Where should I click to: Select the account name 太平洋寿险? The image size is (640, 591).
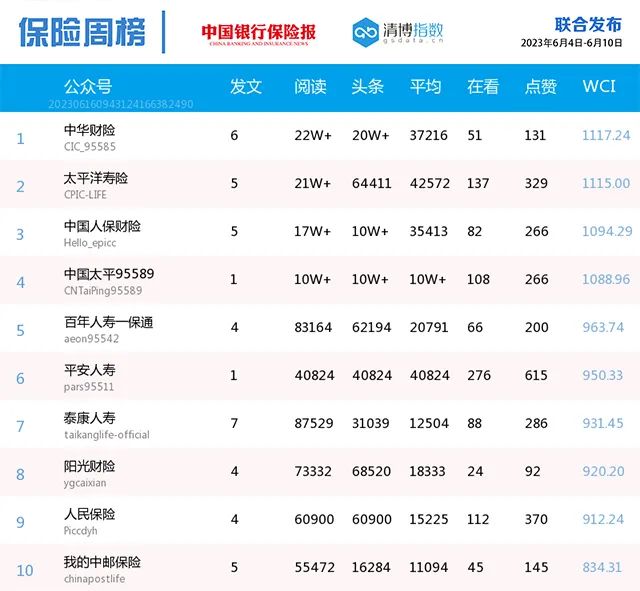[x=96, y=178]
